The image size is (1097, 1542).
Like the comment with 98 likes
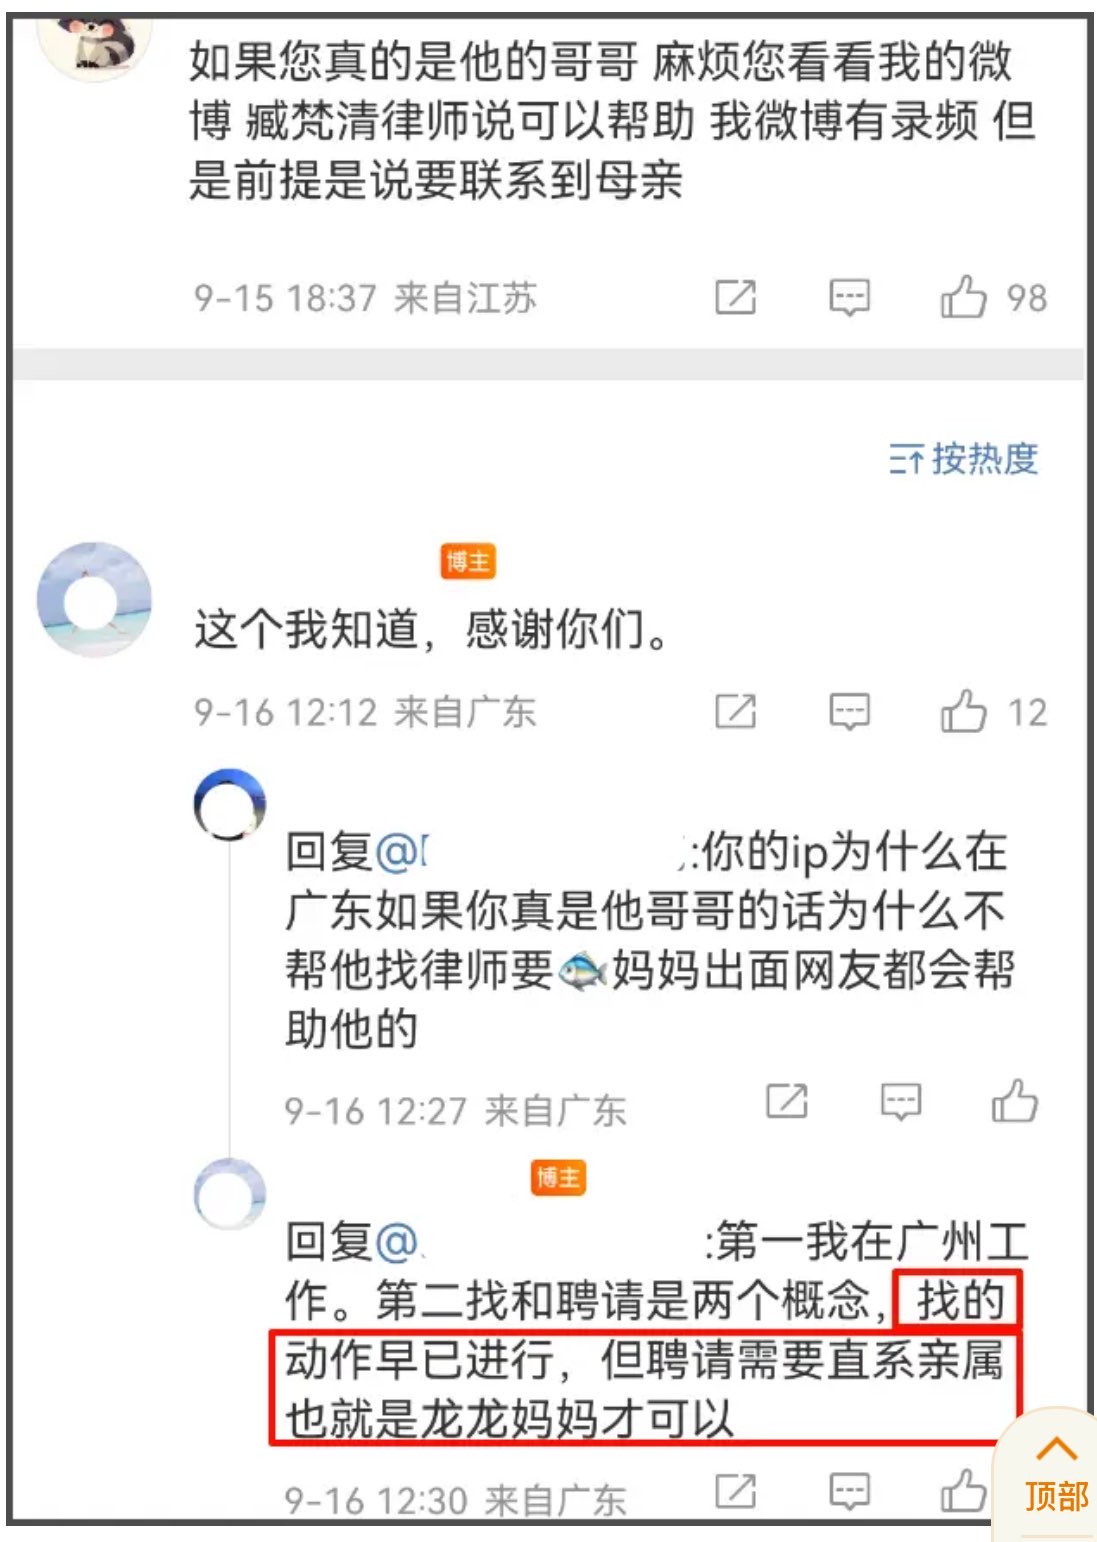click(963, 297)
